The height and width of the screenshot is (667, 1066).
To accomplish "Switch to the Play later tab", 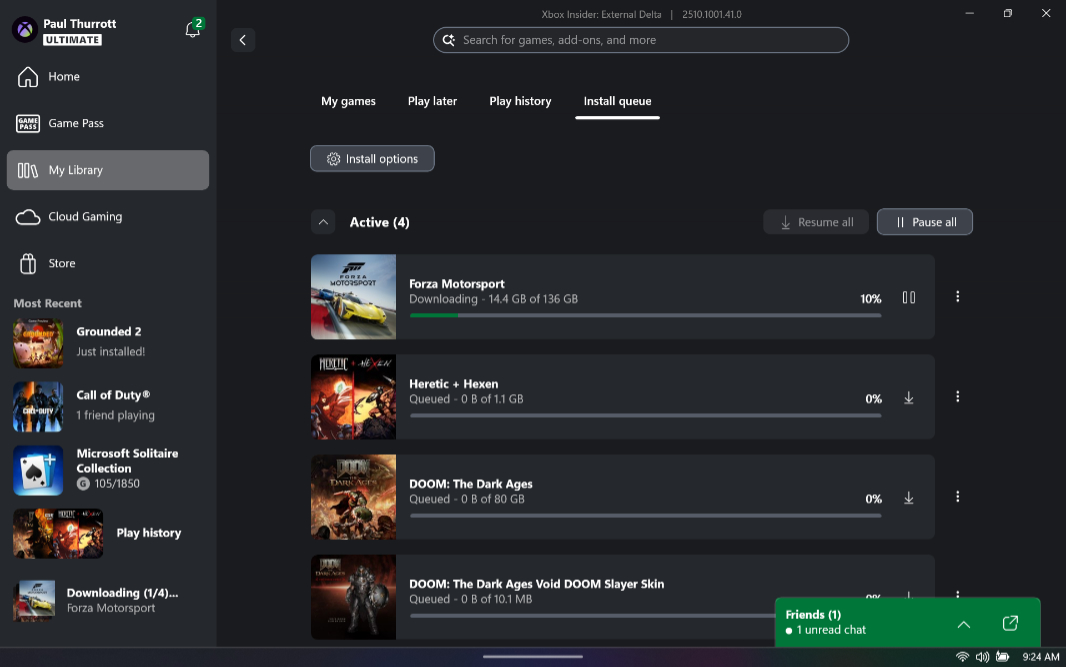I will (x=432, y=101).
